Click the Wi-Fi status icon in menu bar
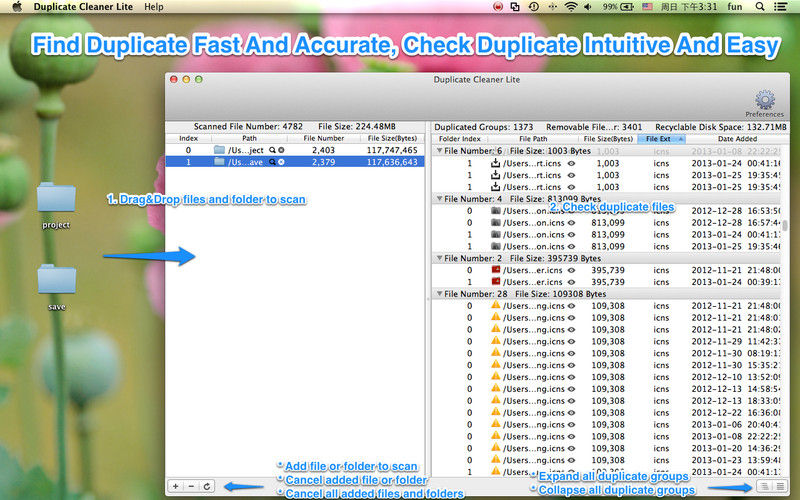 (571, 7)
